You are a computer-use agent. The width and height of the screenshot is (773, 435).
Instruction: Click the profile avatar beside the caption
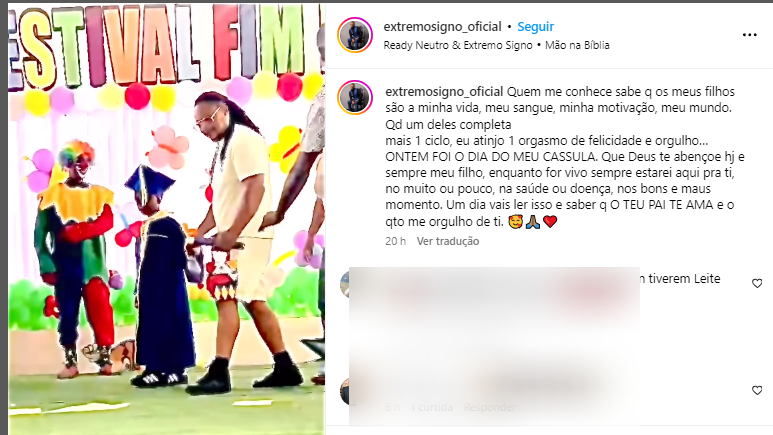click(354, 98)
